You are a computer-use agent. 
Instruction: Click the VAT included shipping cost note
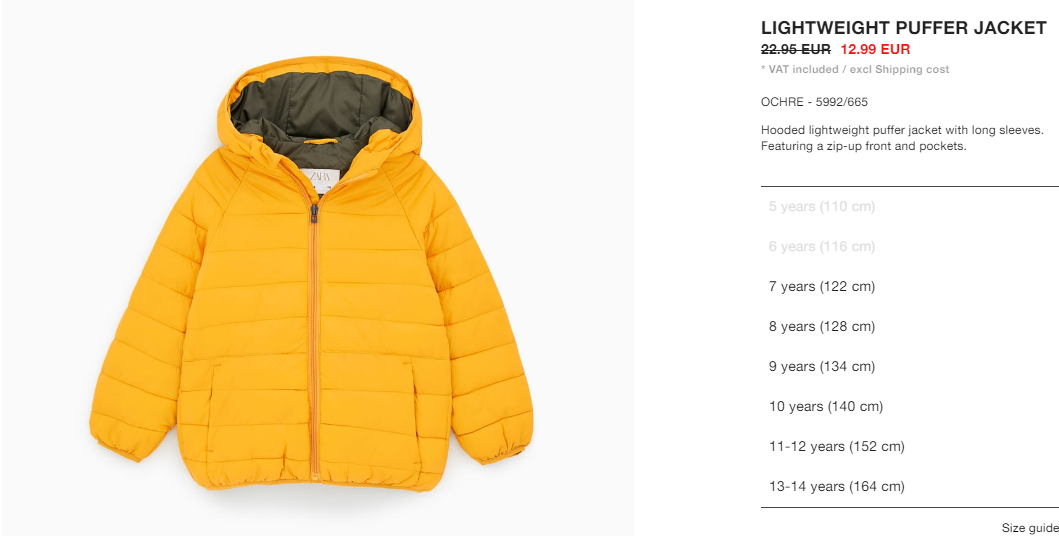pos(854,69)
